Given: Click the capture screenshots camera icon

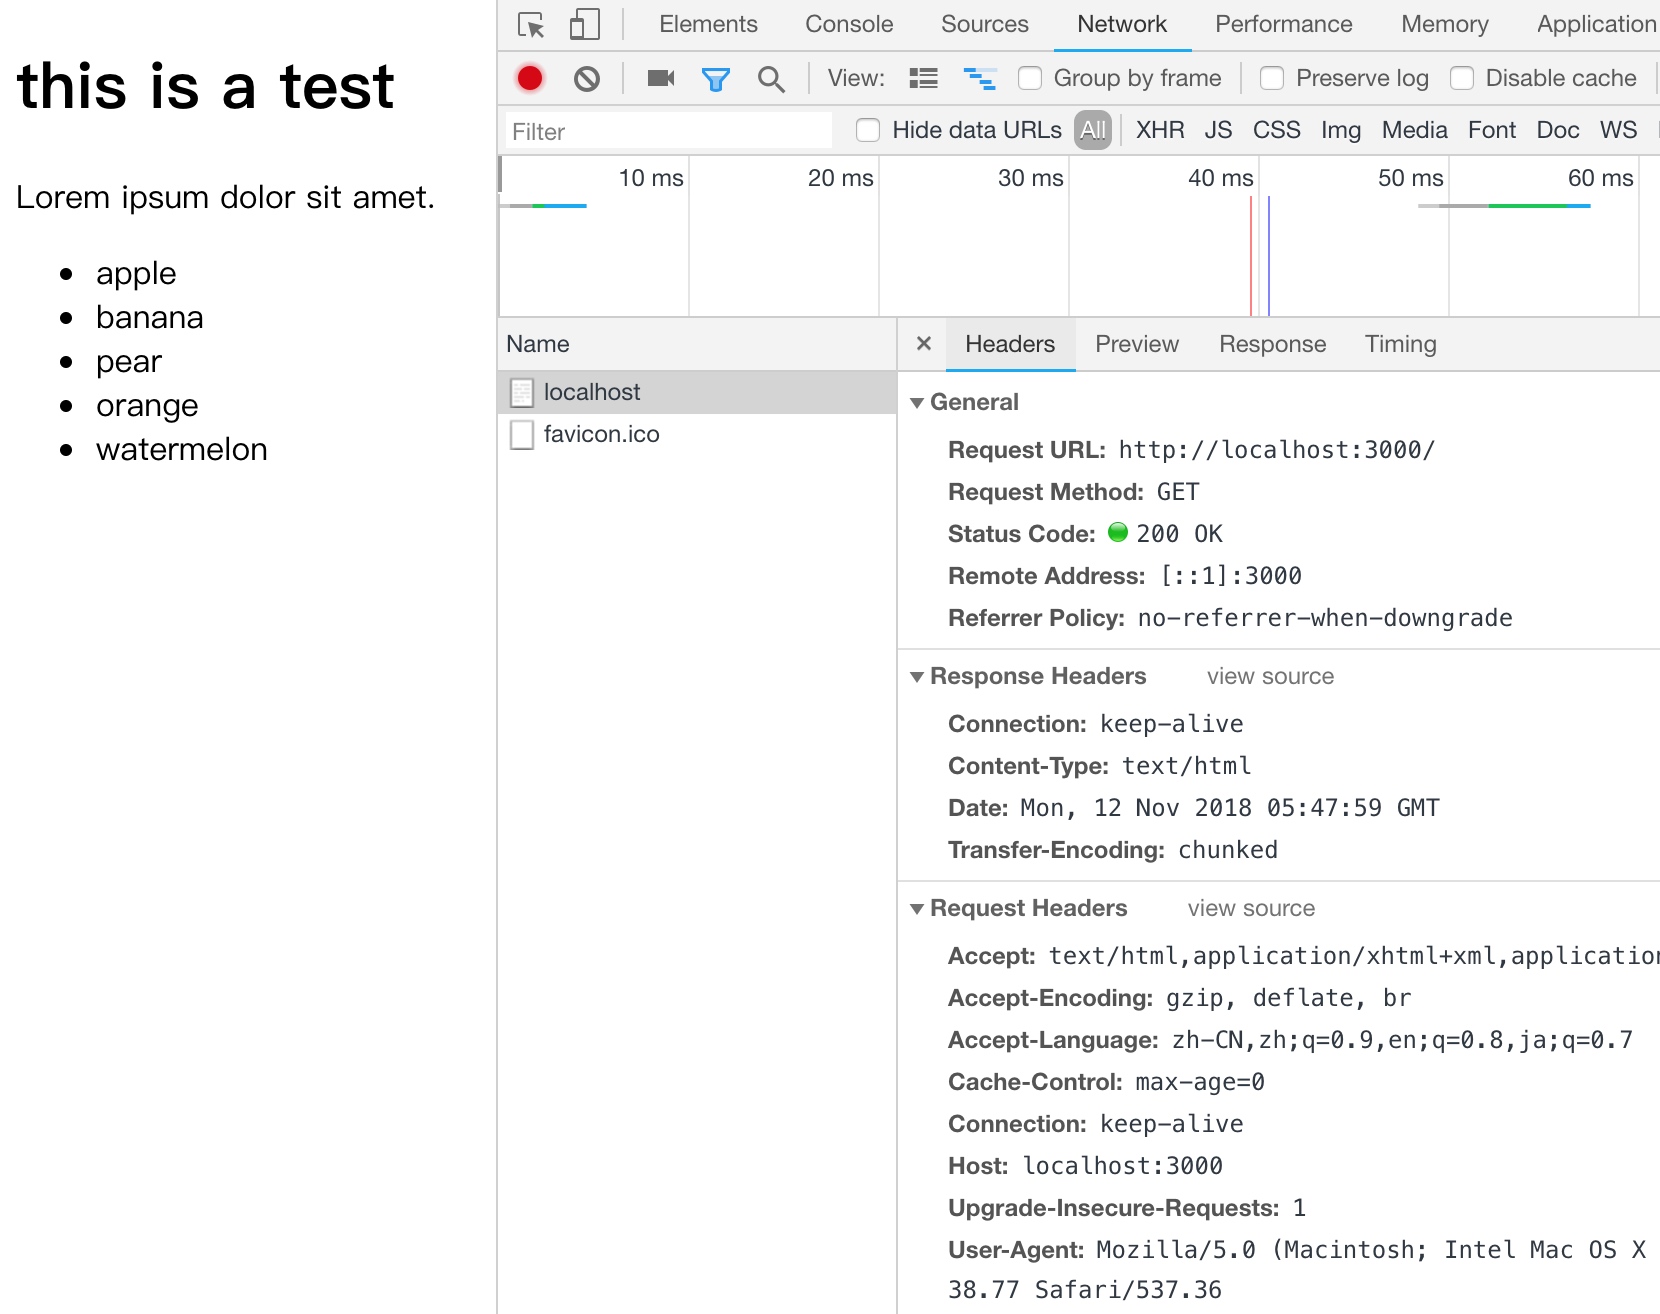Looking at the screenshot, I should (x=661, y=78).
